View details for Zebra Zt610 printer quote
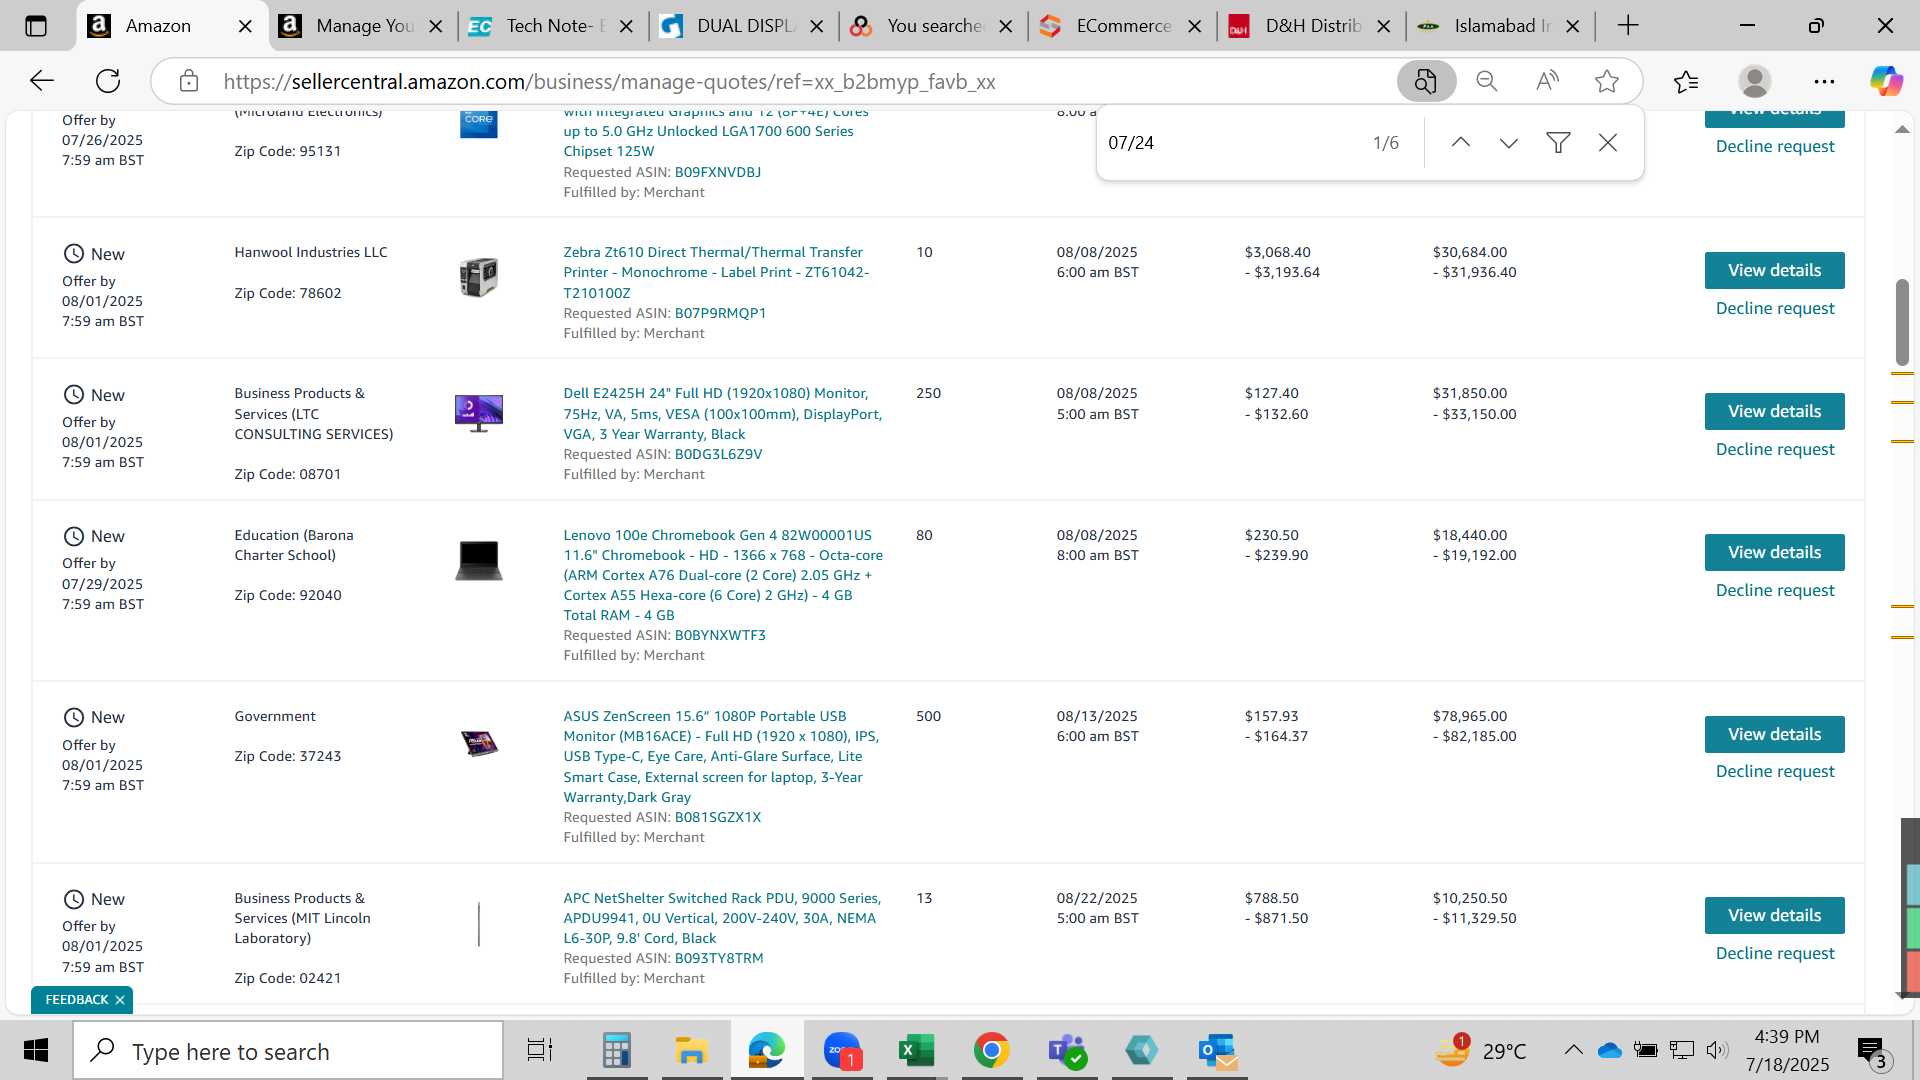The image size is (1920, 1080). click(1774, 270)
